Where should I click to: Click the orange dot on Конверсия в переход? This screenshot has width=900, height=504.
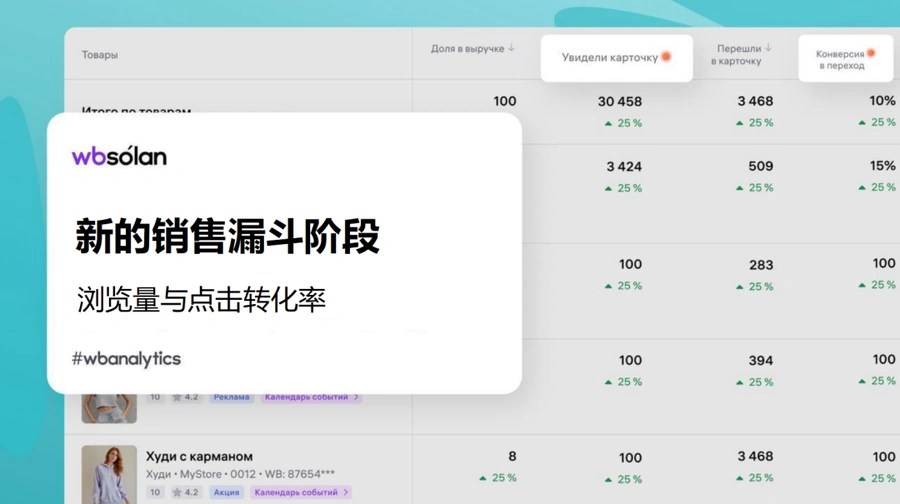click(871, 53)
